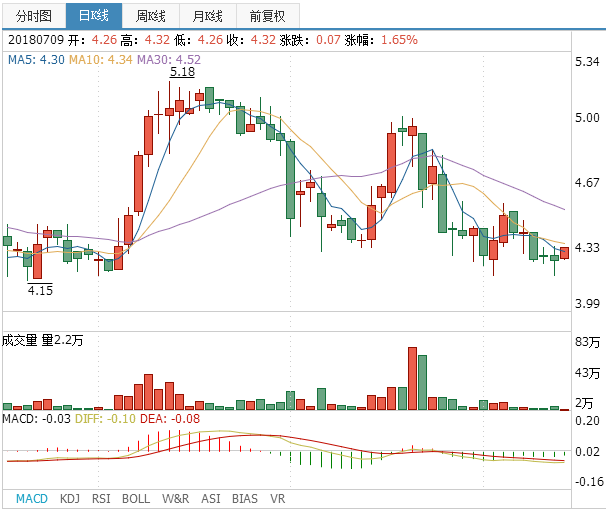Switch to 月K线 tab
Screen dimensions: 606x510
click(208, 16)
